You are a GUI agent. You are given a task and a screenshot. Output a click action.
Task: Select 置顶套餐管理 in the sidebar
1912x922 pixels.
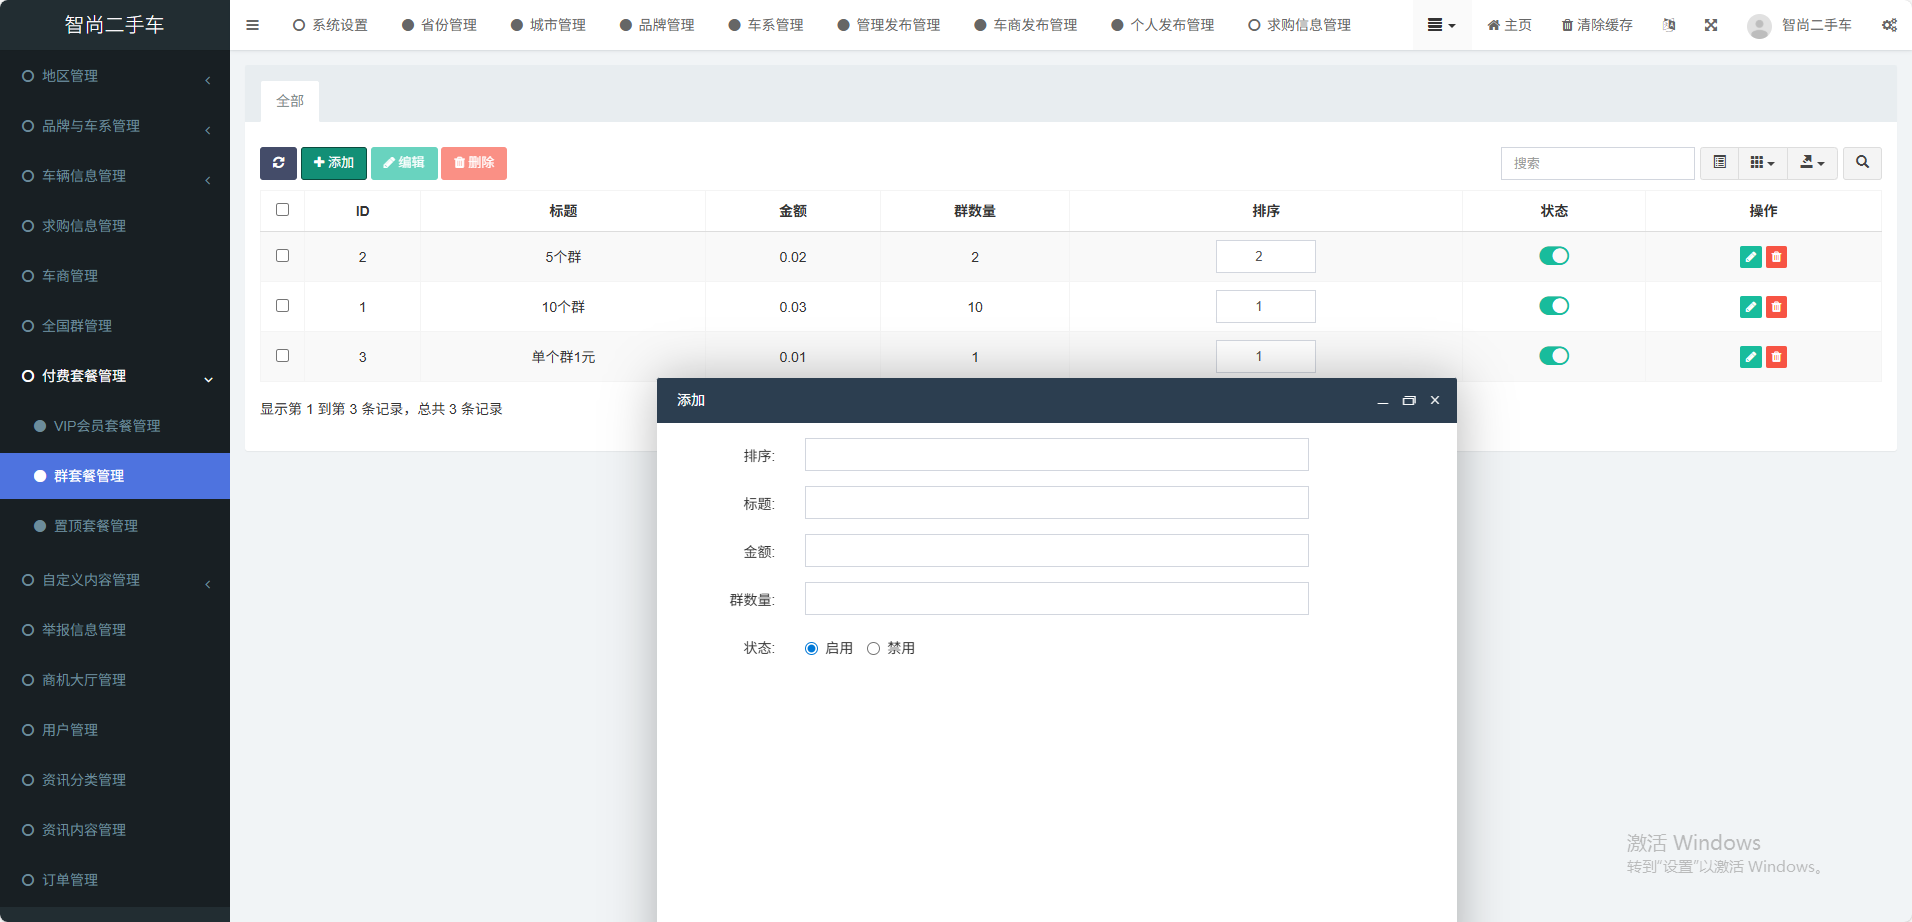(x=96, y=526)
